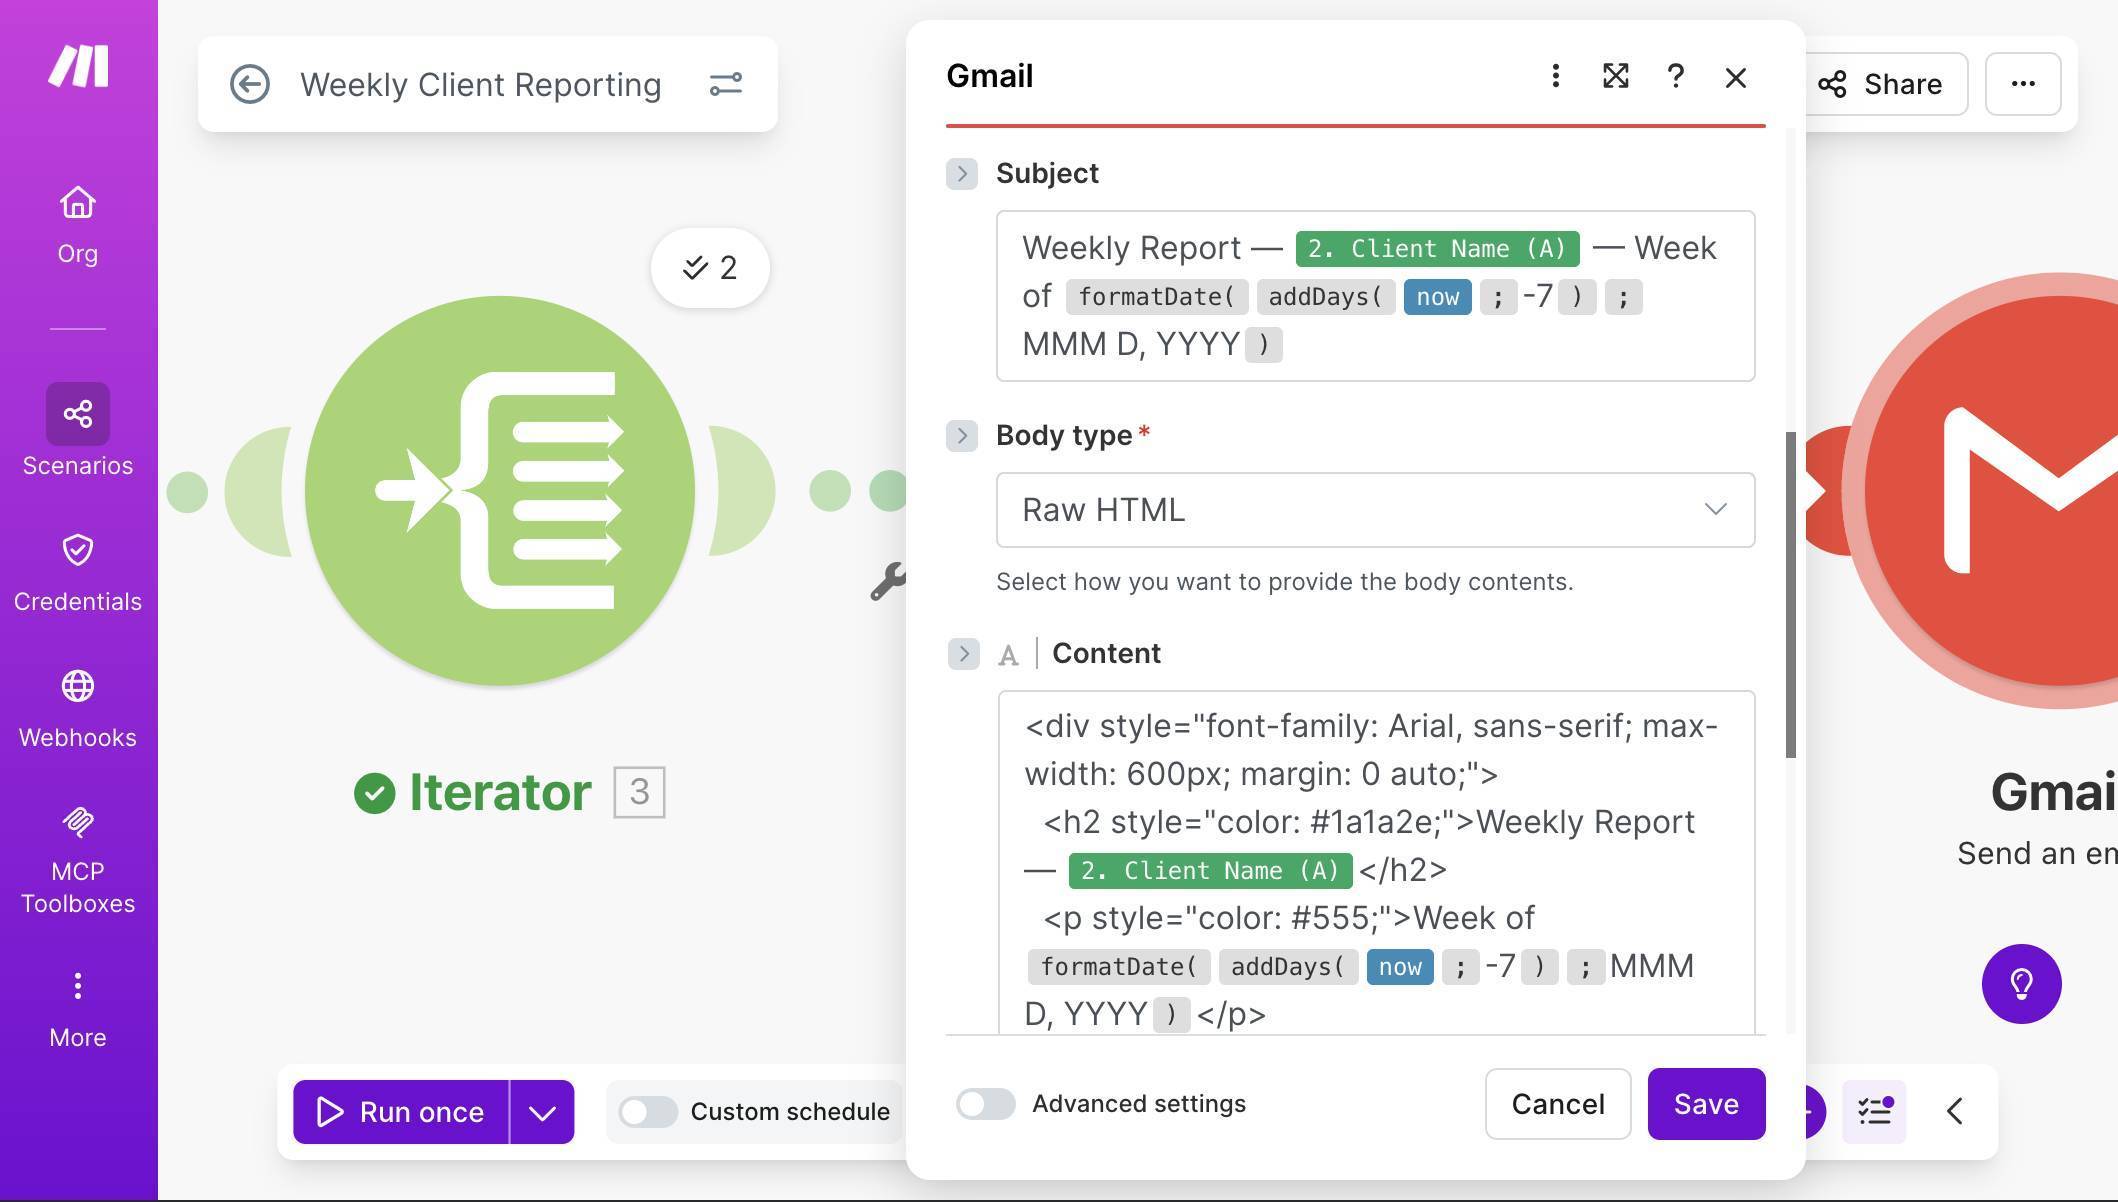
Task: Expand the Subject section chevron
Action: point(961,173)
